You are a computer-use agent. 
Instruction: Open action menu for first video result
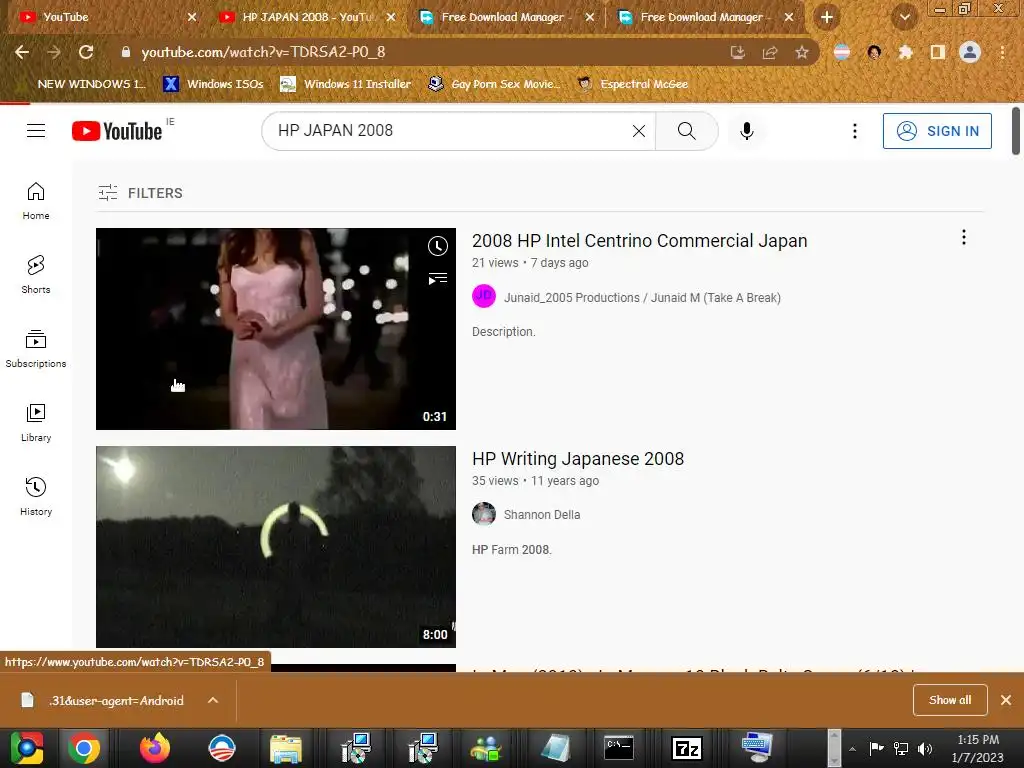click(964, 238)
